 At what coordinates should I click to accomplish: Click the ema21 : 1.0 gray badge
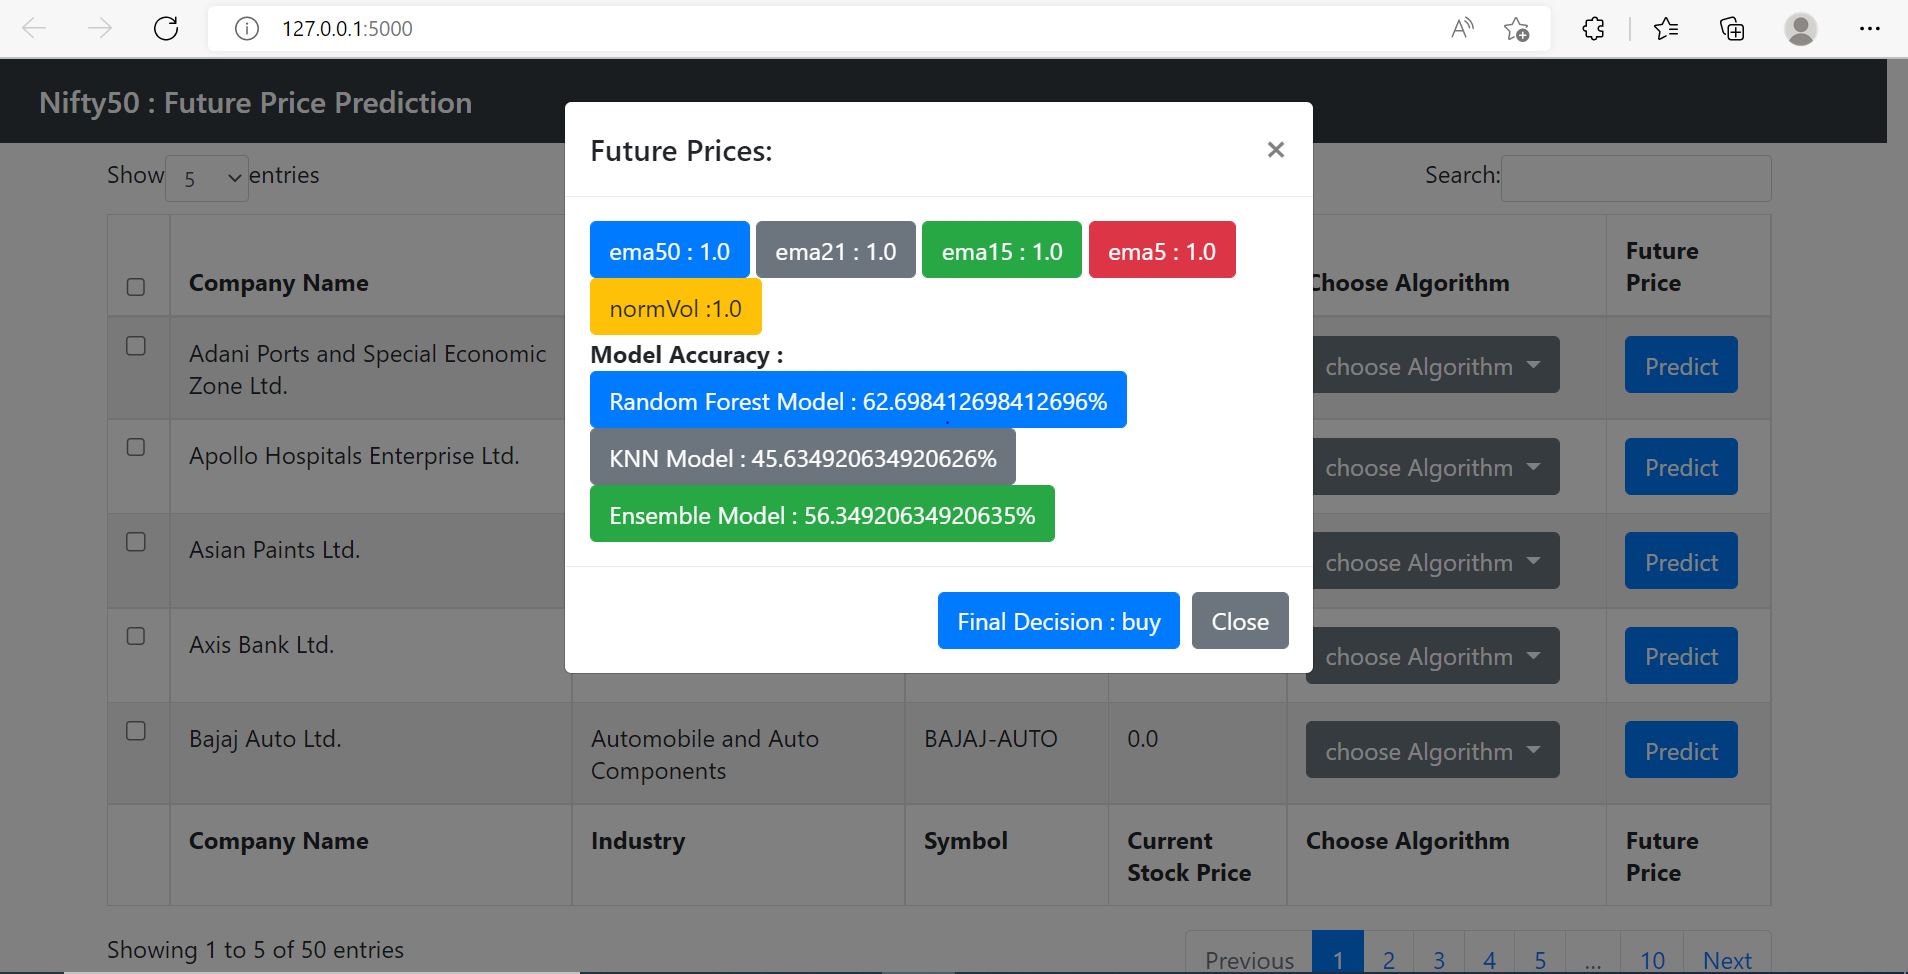point(835,250)
